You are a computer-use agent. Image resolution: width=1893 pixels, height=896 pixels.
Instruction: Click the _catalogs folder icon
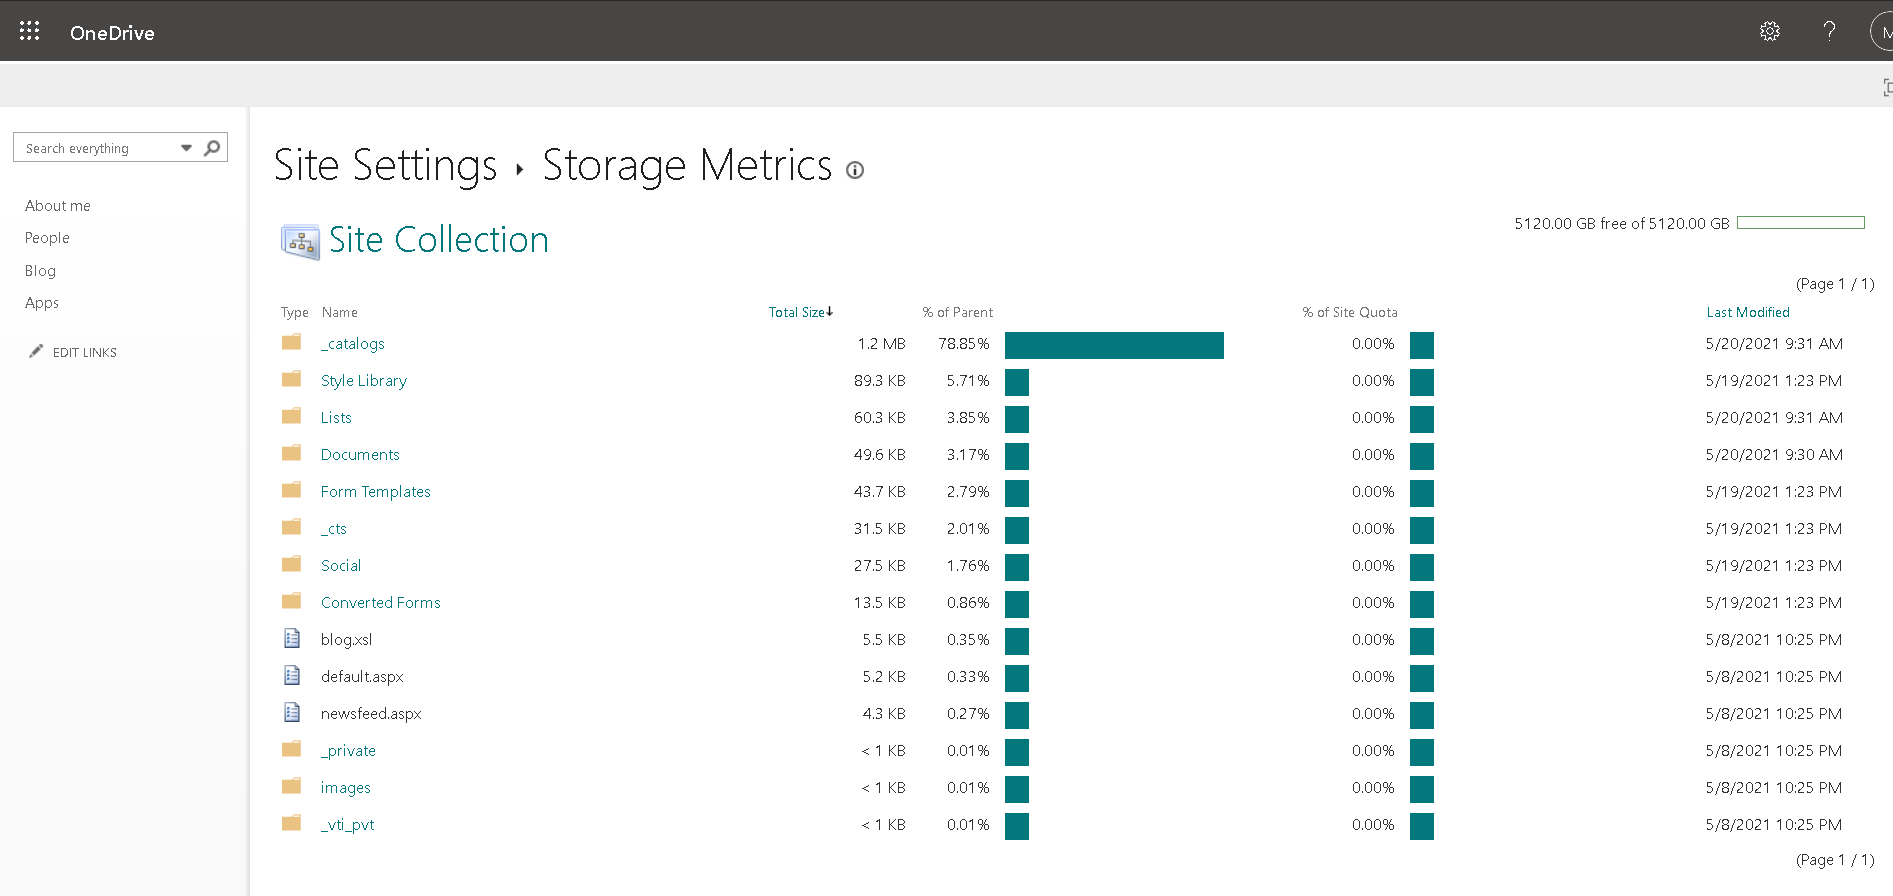(291, 343)
